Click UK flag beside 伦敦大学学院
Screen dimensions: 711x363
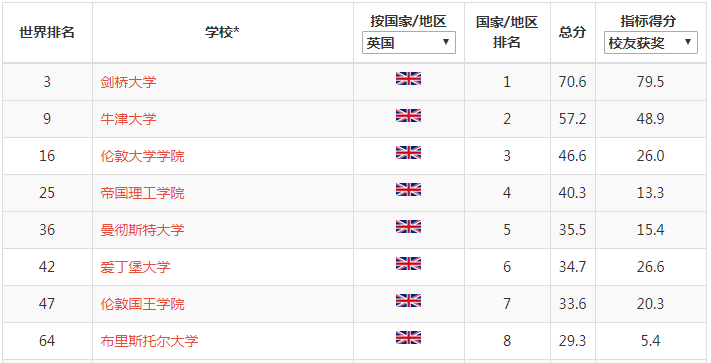(408, 153)
